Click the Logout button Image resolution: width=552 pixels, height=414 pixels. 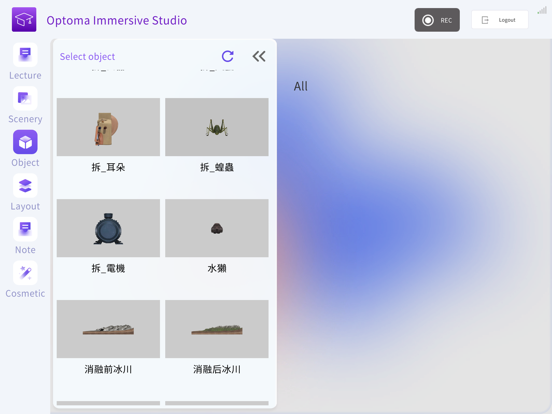click(500, 20)
